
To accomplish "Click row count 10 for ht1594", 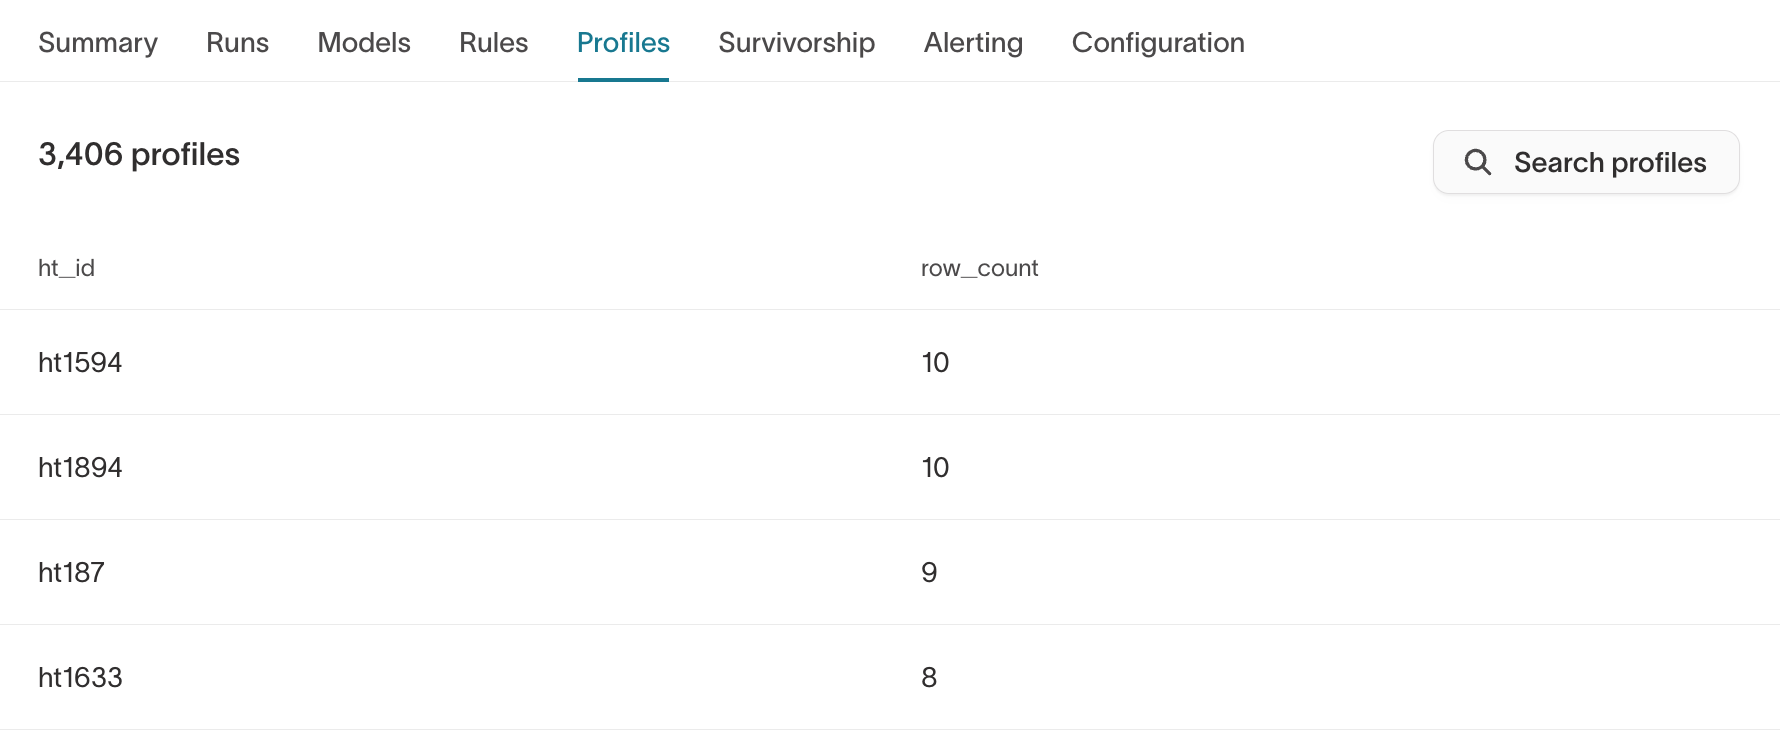I will click(x=935, y=362).
